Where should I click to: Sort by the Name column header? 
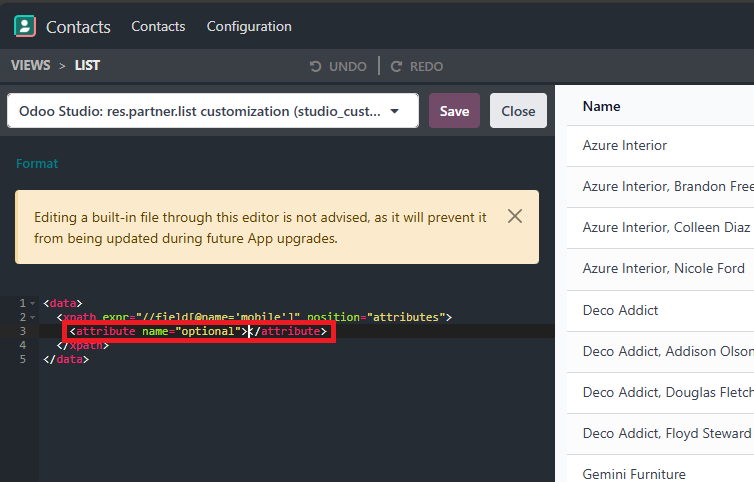602,106
